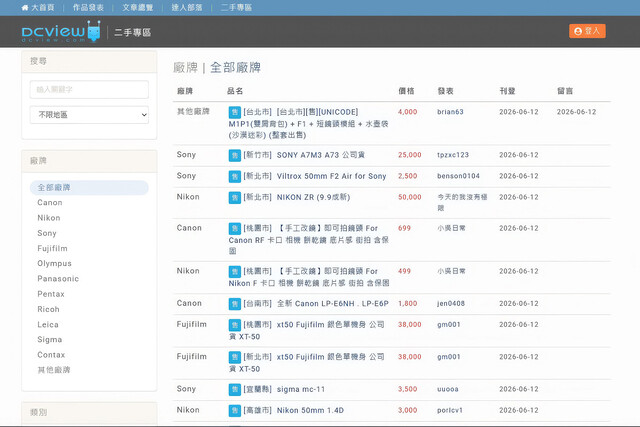Filter by Panasonic brand in sidebar
This screenshot has height=427, width=640.
pos(58,279)
